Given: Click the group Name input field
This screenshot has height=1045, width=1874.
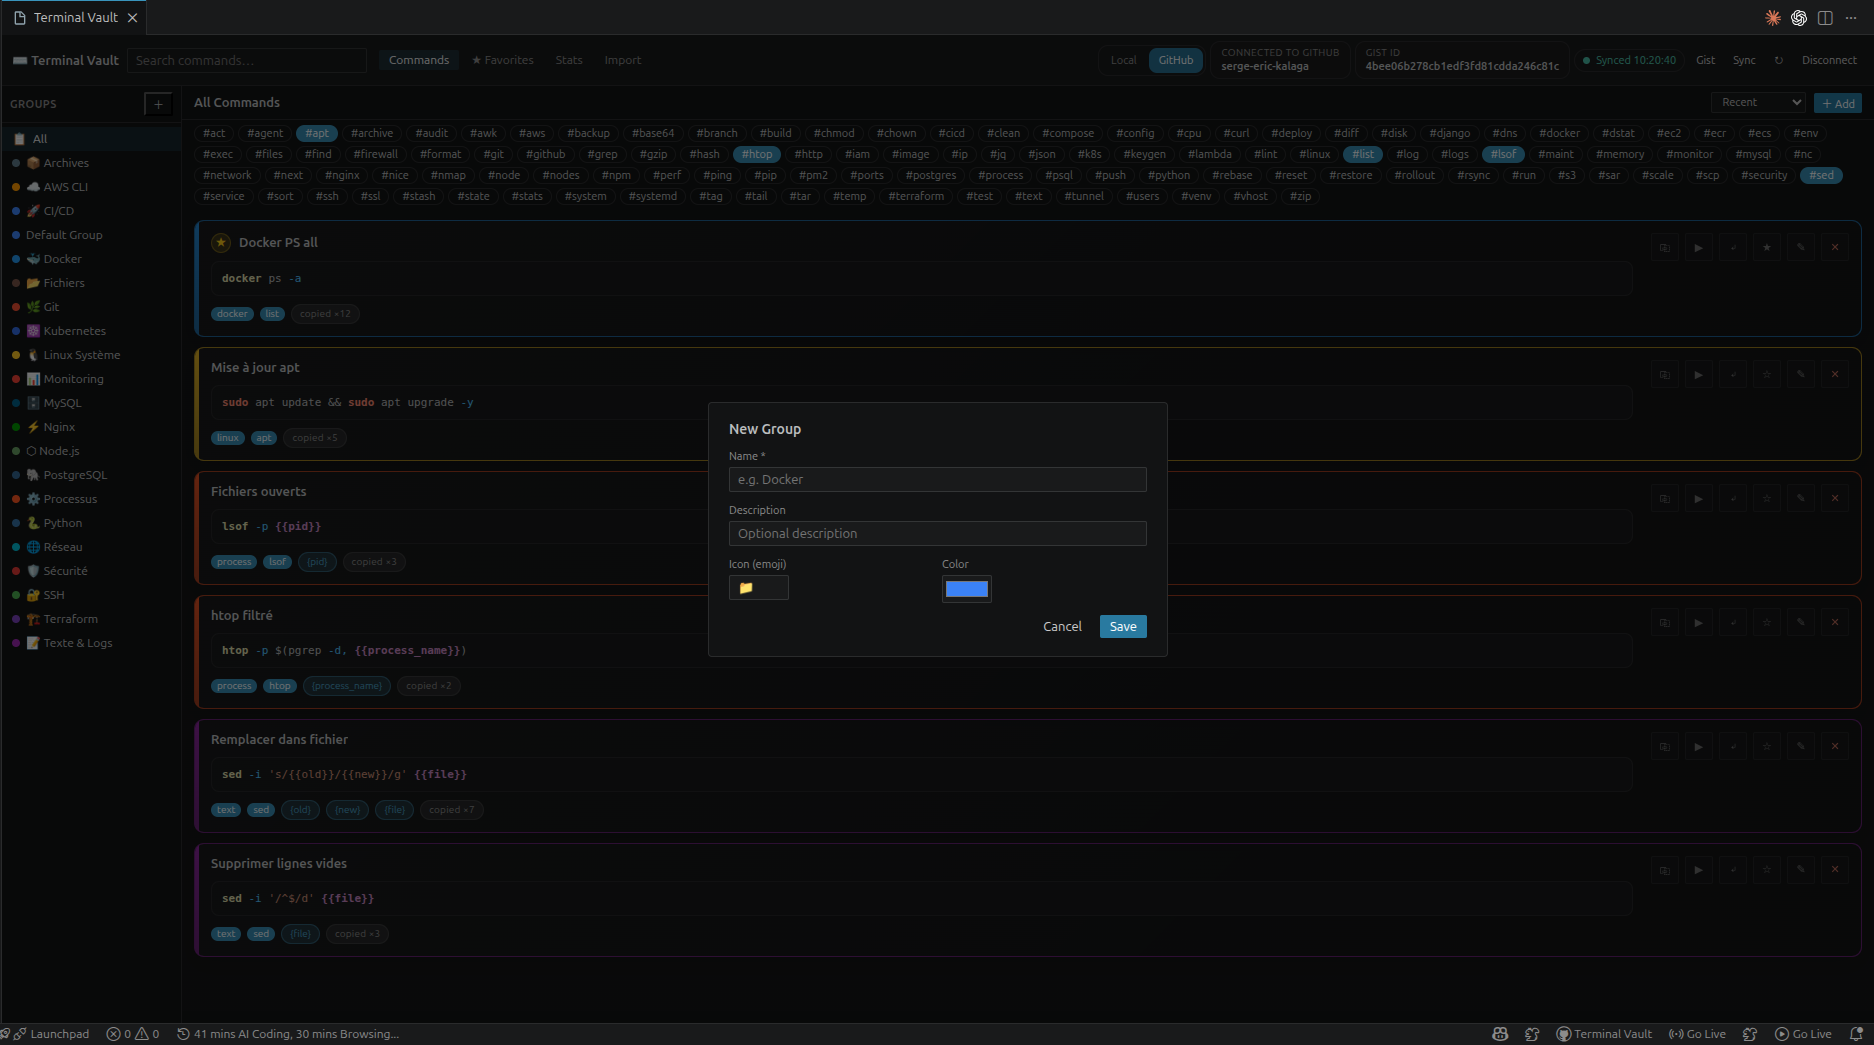Looking at the screenshot, I should coord(937,479).
